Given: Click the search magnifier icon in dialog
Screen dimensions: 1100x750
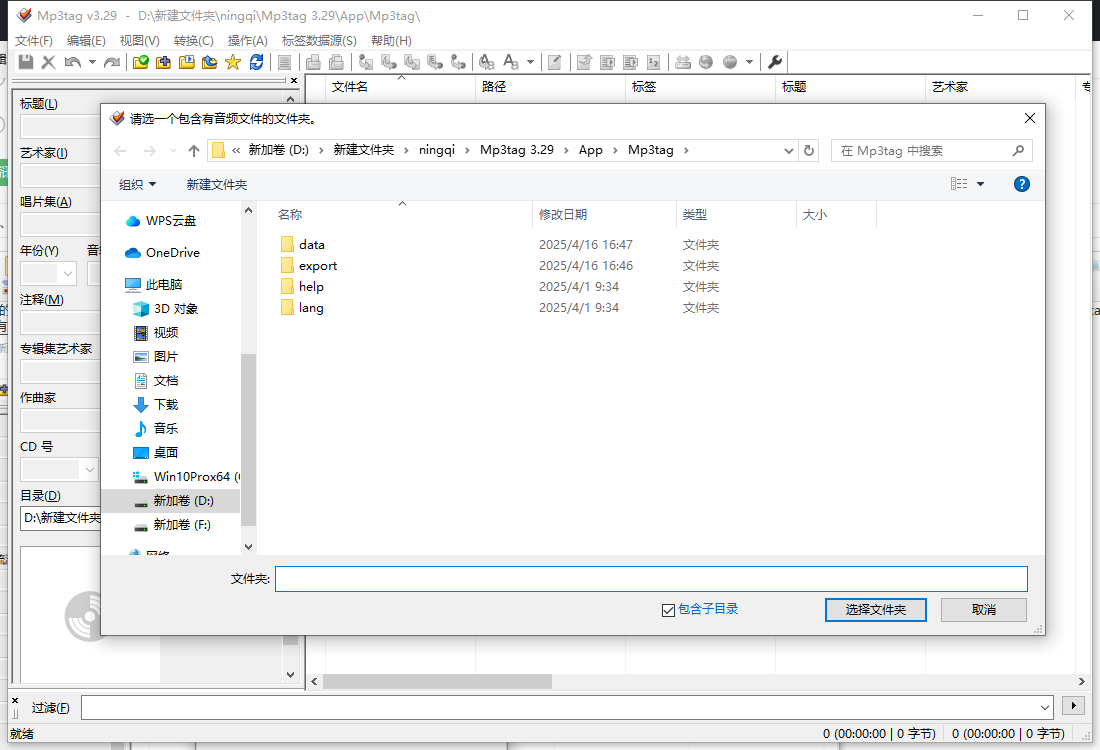Looking at the screenshot, I should point(1019,151).
